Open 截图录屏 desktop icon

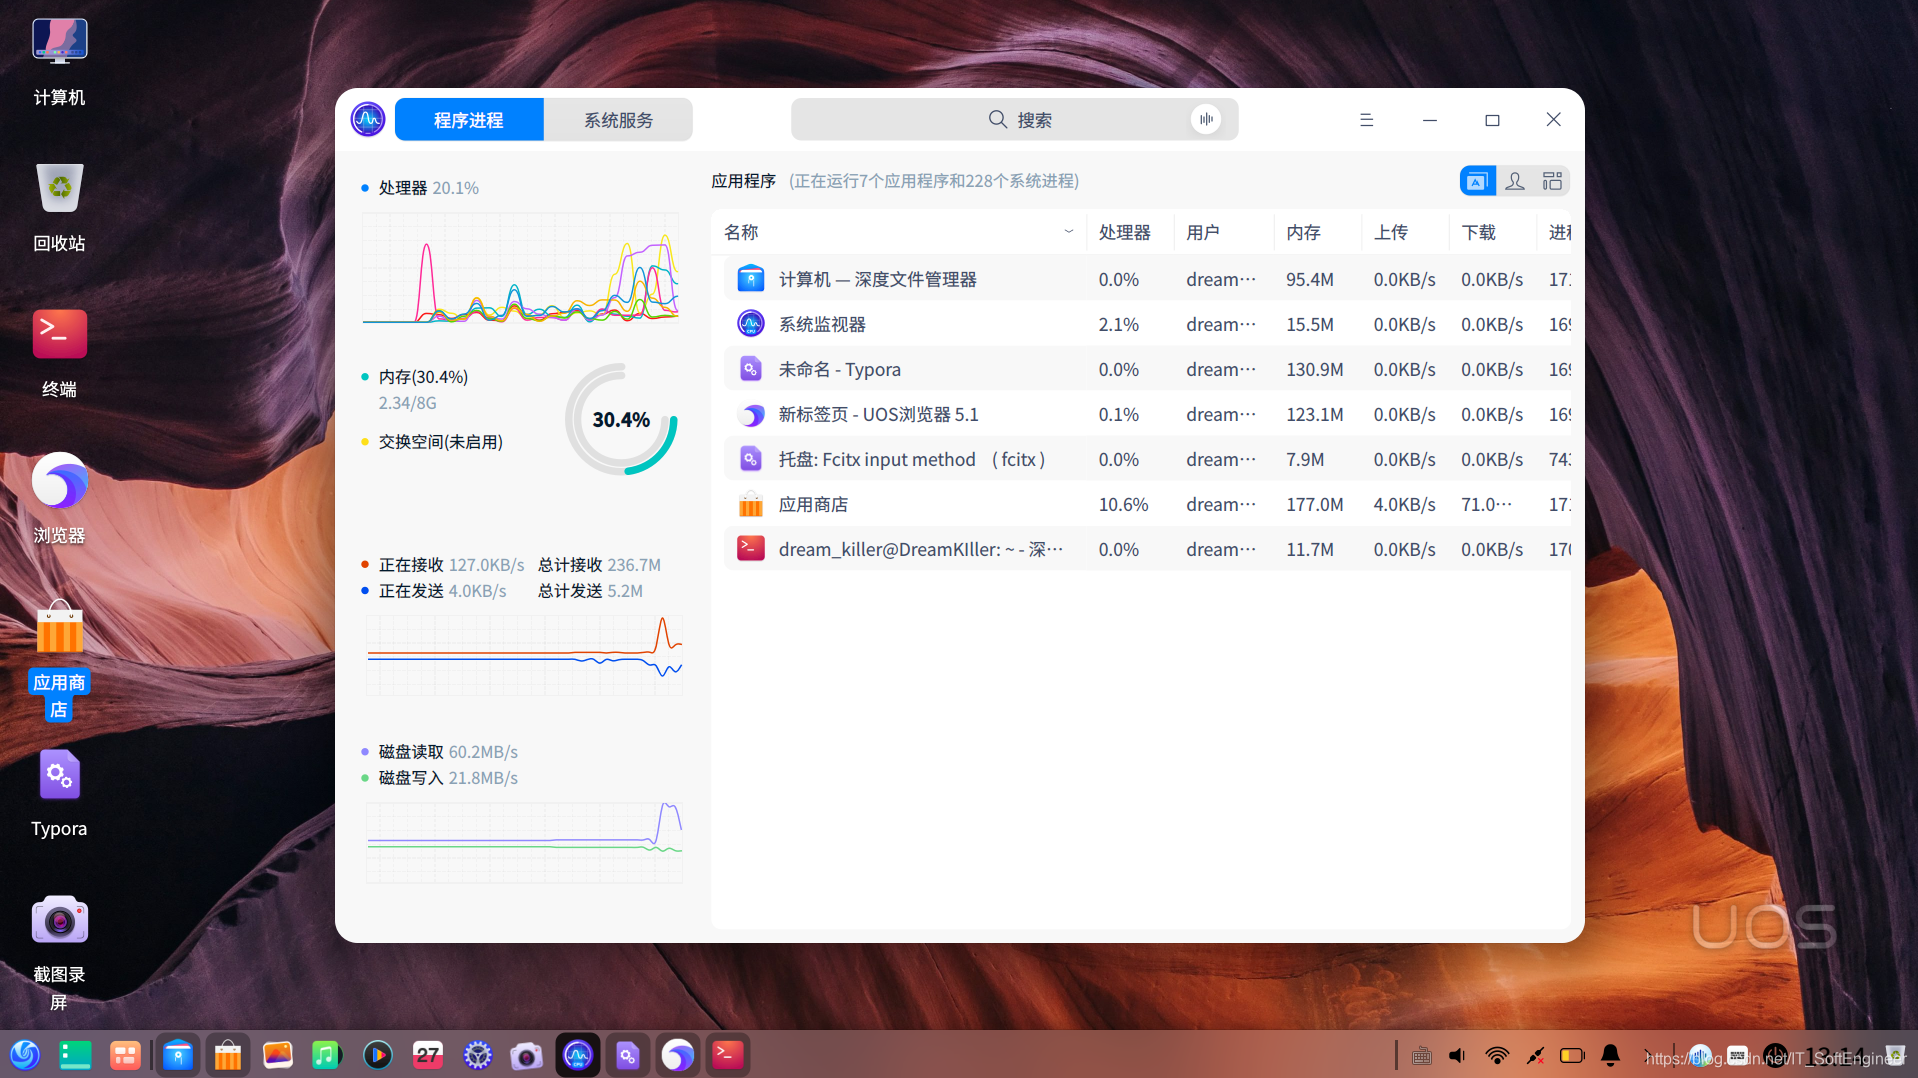click(59, 952)
